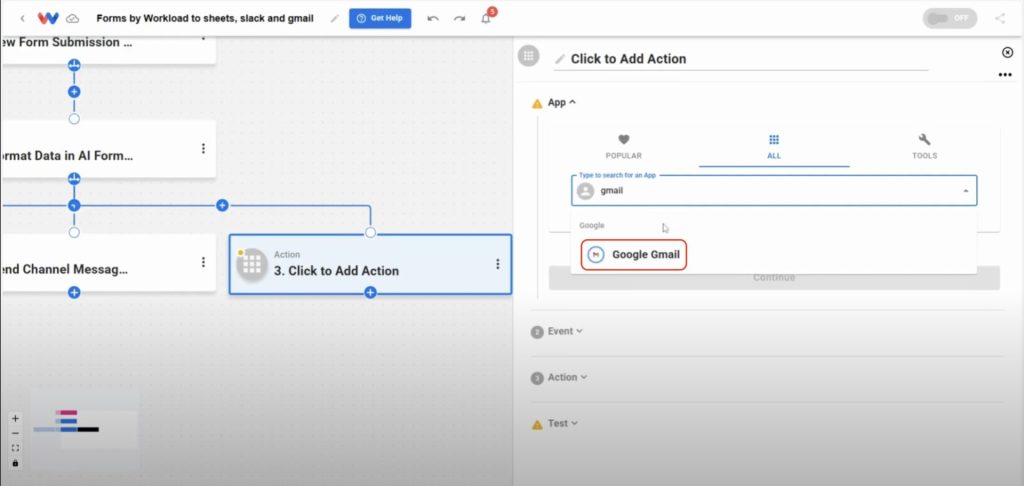
Task: Click the grid app icon beside action title
Action: (x=528, y=56)
